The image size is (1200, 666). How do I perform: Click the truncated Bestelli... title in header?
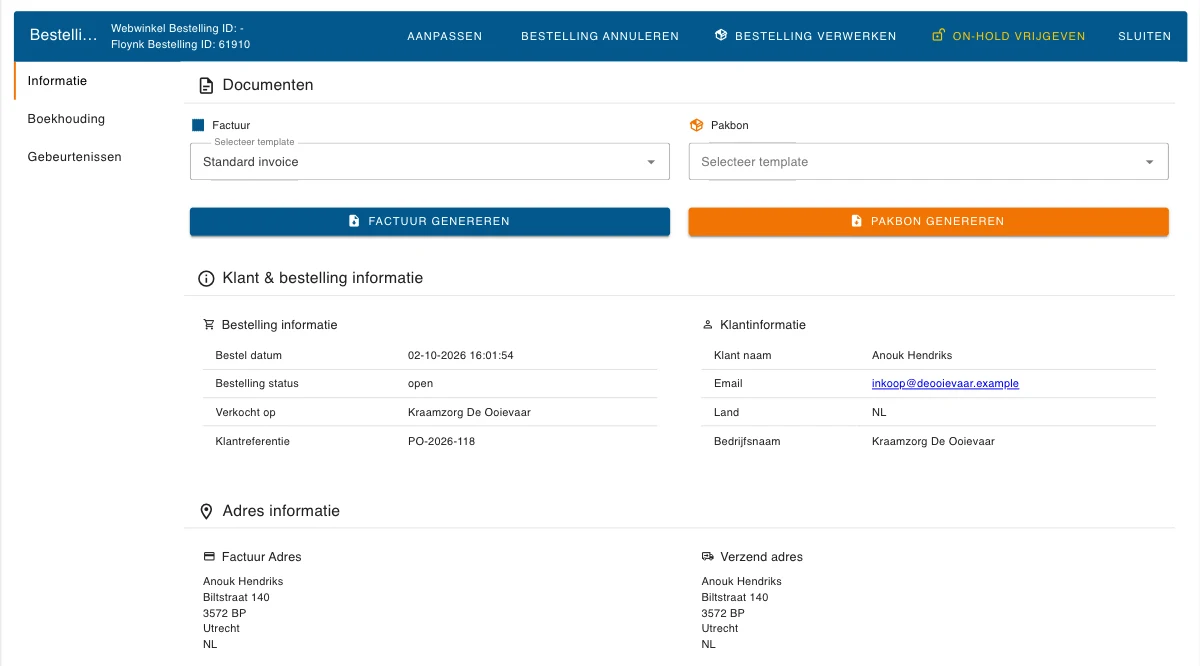64,35
